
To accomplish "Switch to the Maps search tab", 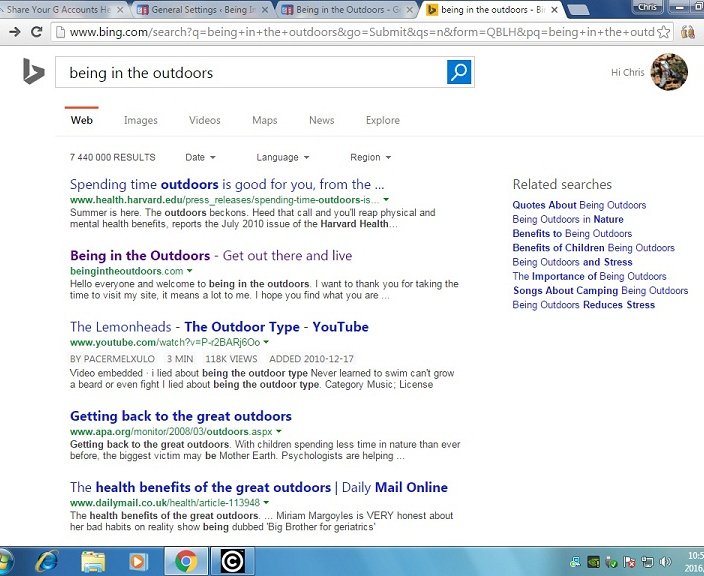I will 265,120.
